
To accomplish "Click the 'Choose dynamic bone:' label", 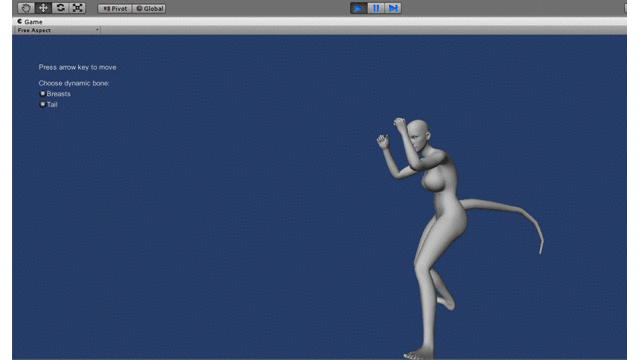I will (x=74, y=83).
